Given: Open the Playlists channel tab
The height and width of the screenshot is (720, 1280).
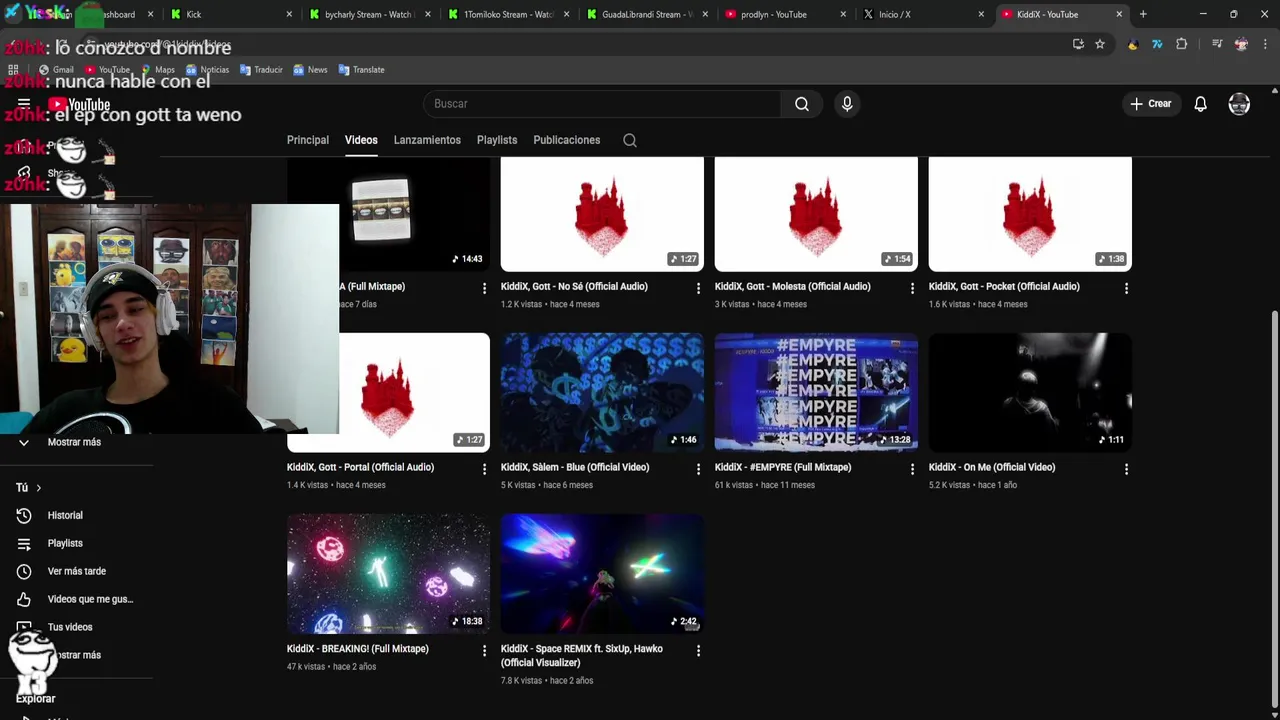Looking at the screenshot, I should pos(497,140).
